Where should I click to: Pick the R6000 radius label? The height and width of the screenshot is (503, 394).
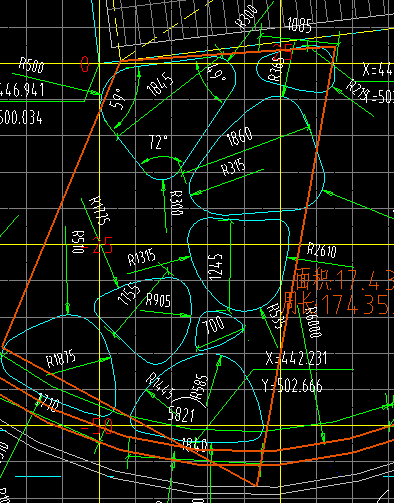click(x=314, y=322)
